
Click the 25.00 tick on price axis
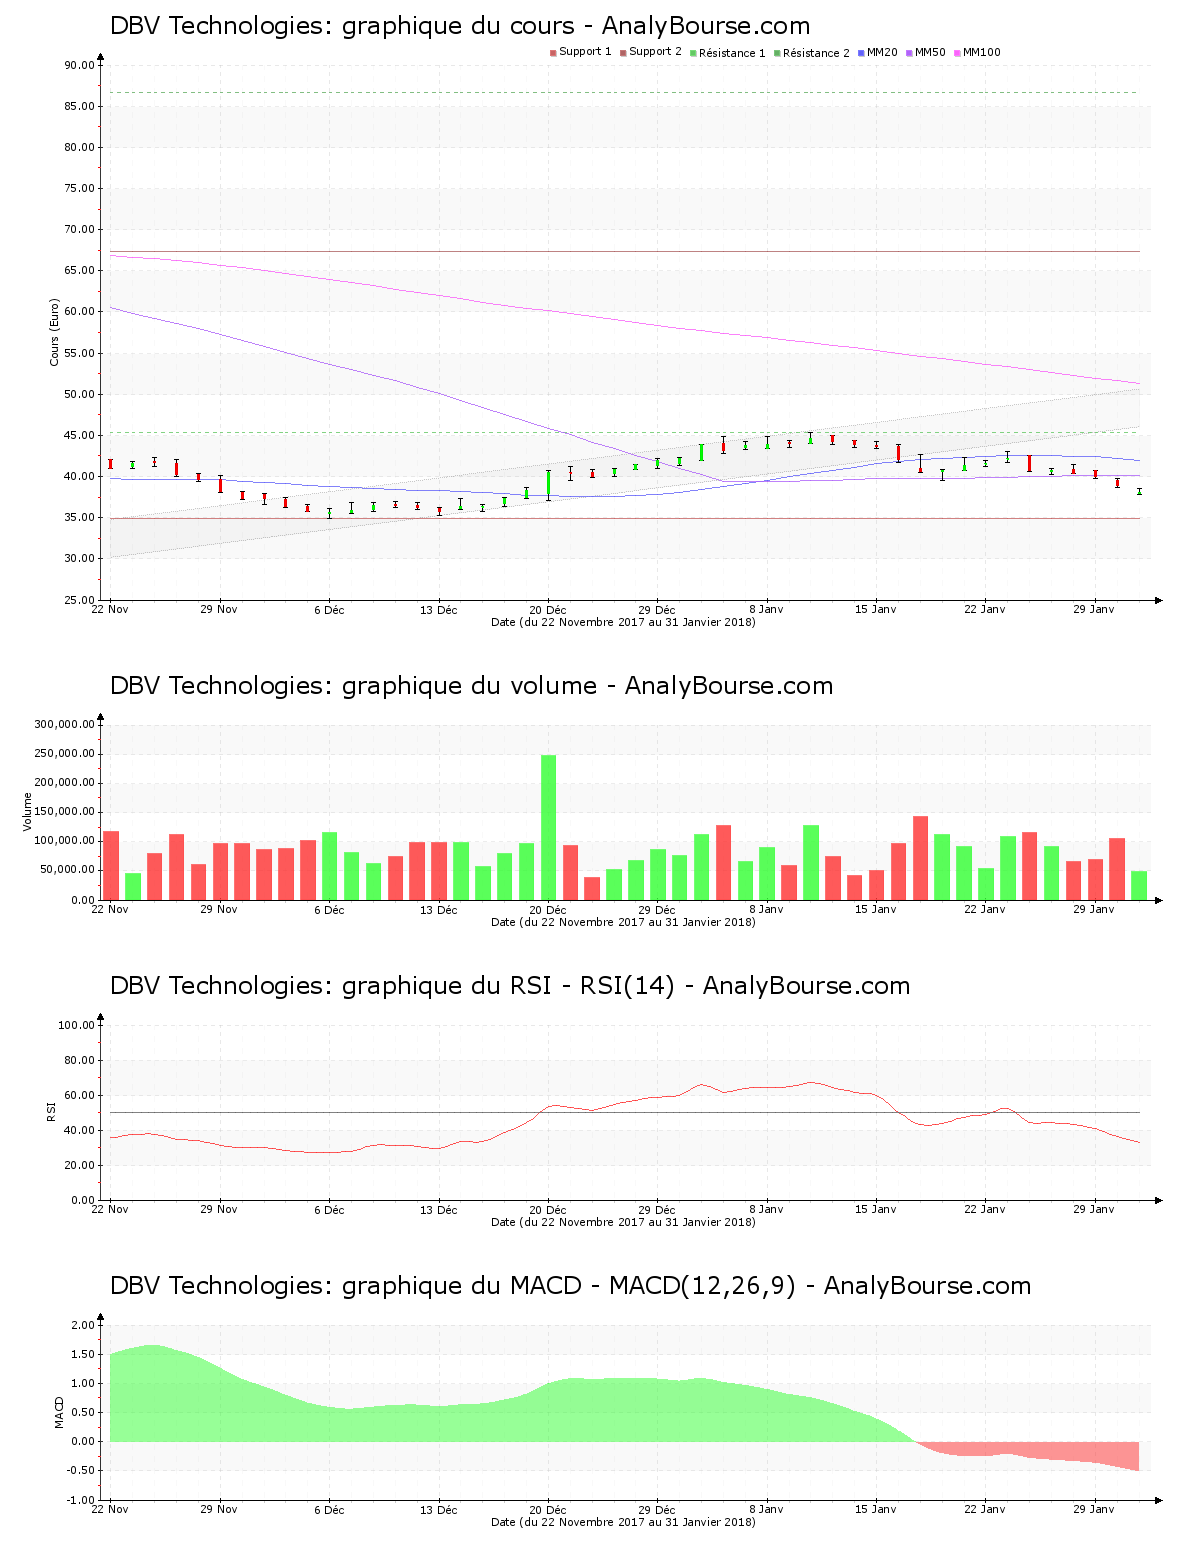[80, 601]
